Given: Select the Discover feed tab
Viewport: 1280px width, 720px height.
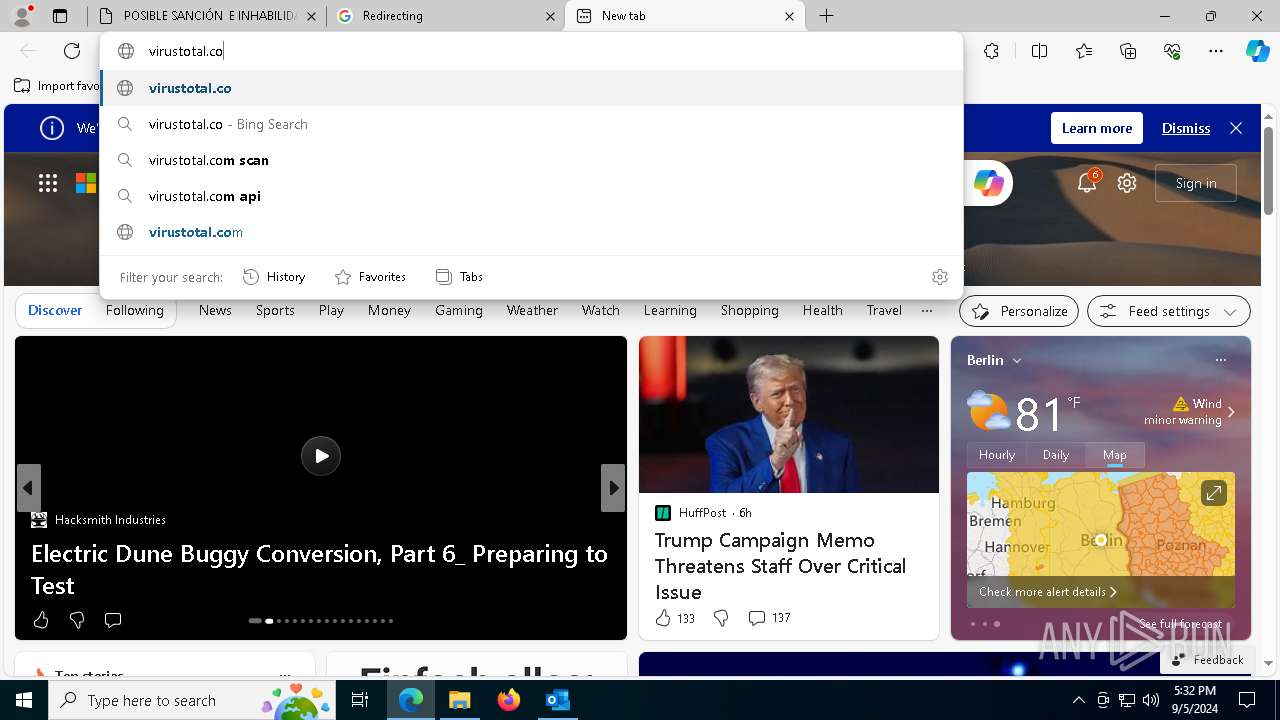Looking at the screenshot, I should click(55, 311).
